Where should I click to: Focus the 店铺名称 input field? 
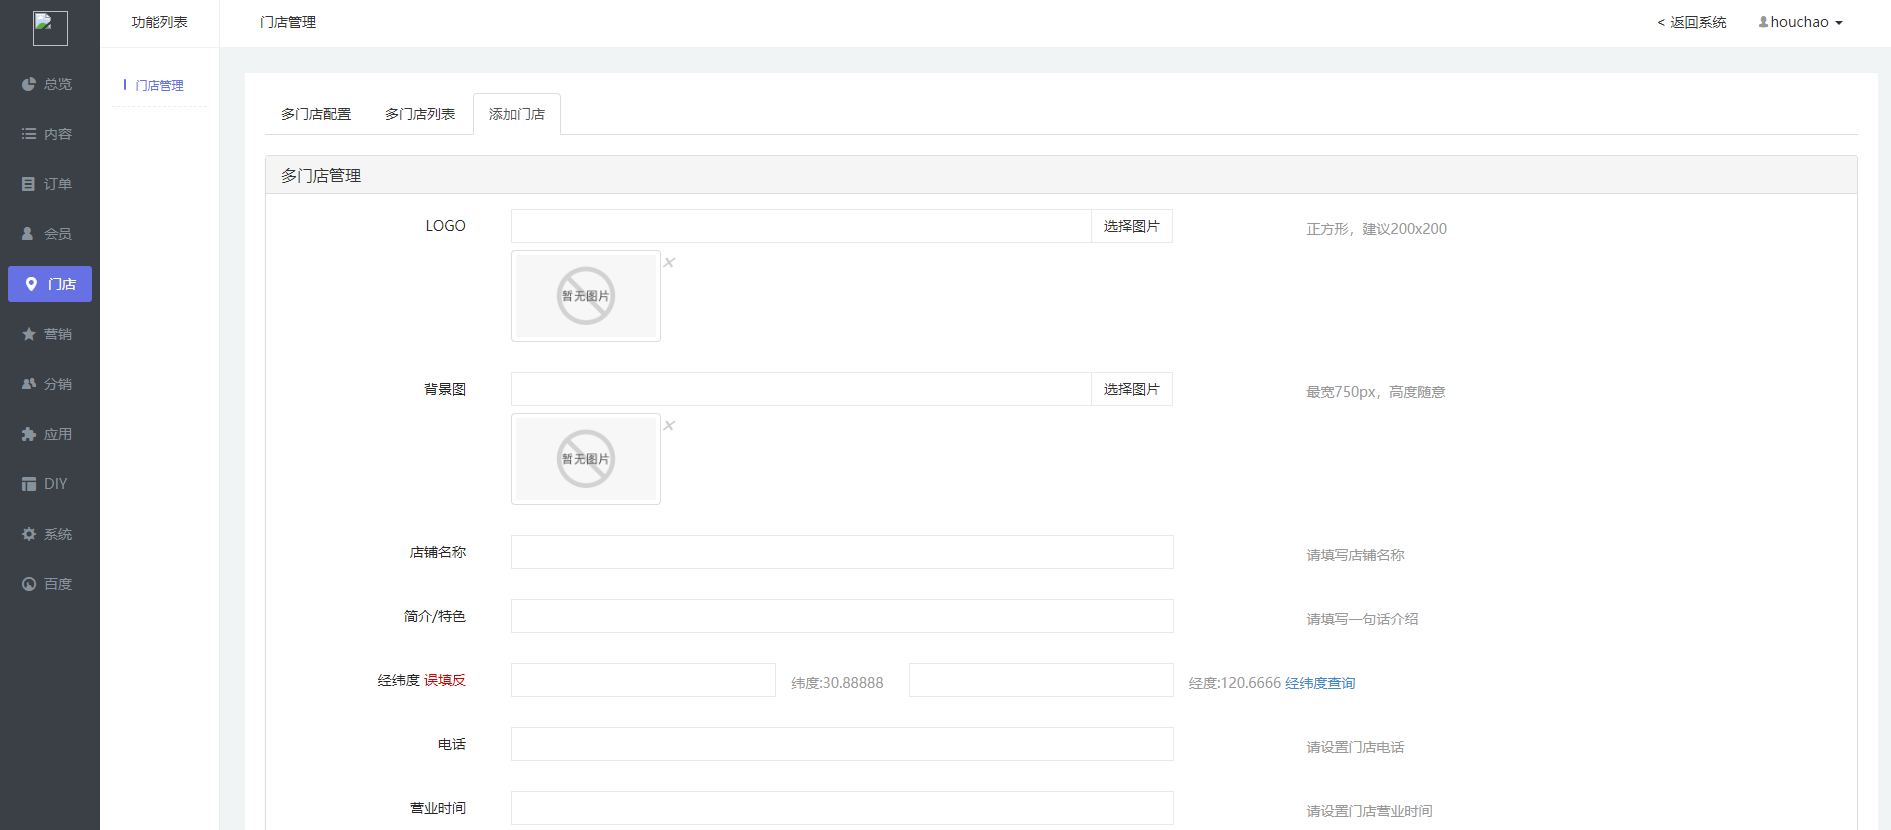tap(842, 552)
